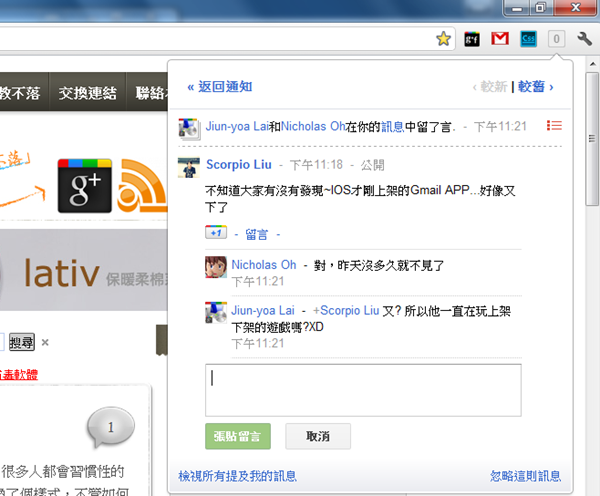
Task: Click the 下午11:18 post timestamp
Action: click(x=316, y=165)
